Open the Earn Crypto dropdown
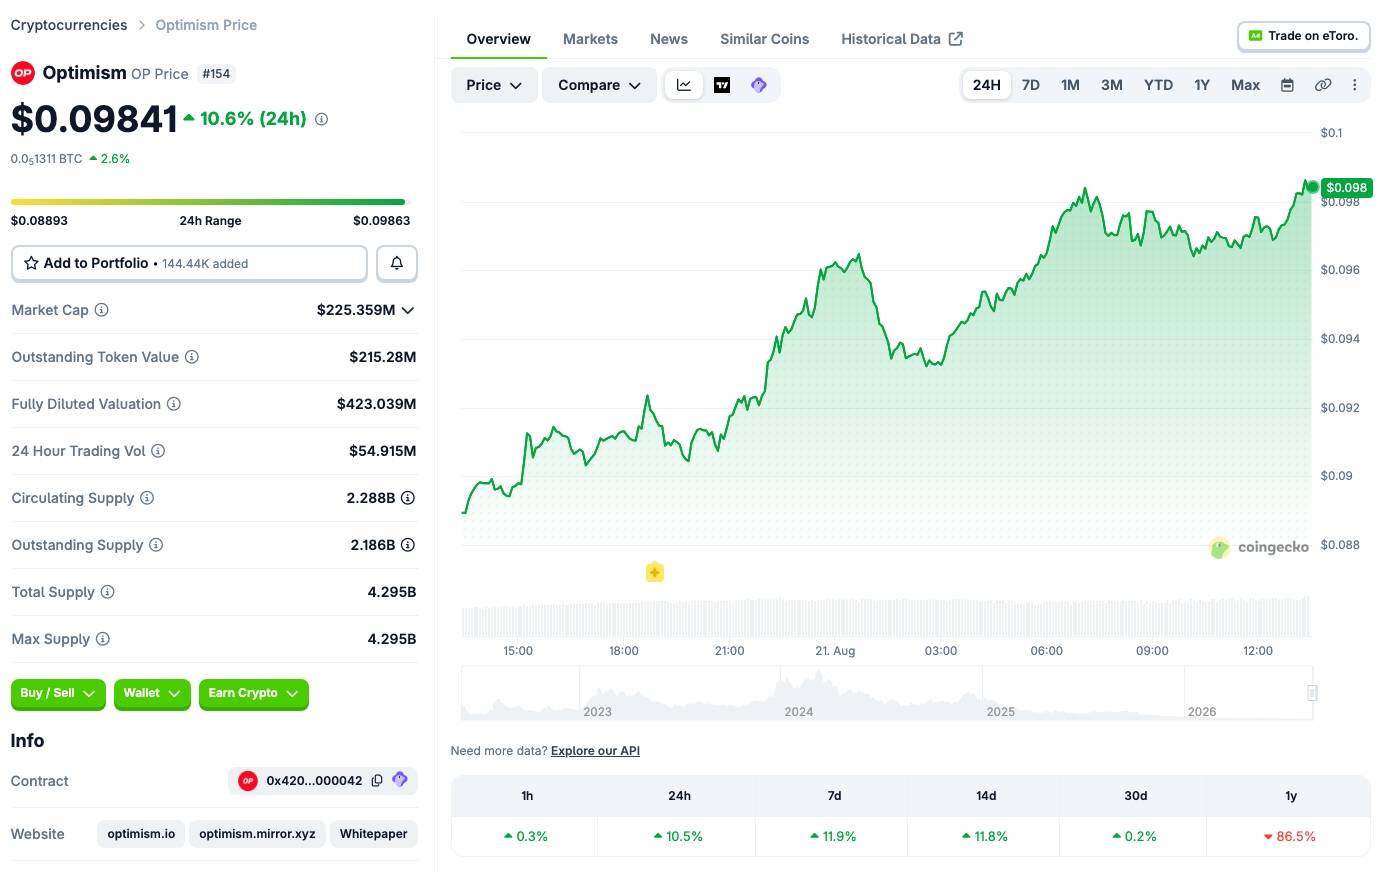The height and width of the screenshot is (872, 1386). coord(254,693)
